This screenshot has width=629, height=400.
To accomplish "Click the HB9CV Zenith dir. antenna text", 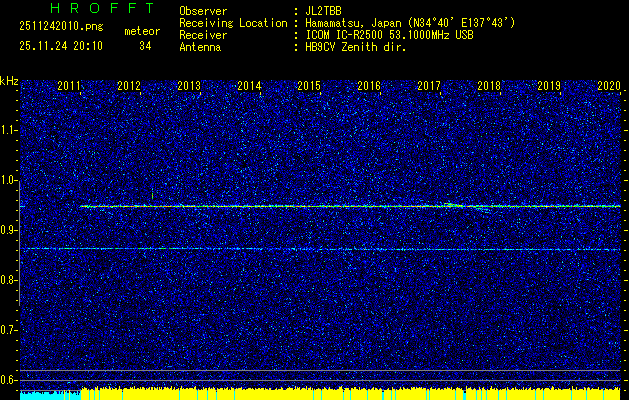I will pos(355,46).
